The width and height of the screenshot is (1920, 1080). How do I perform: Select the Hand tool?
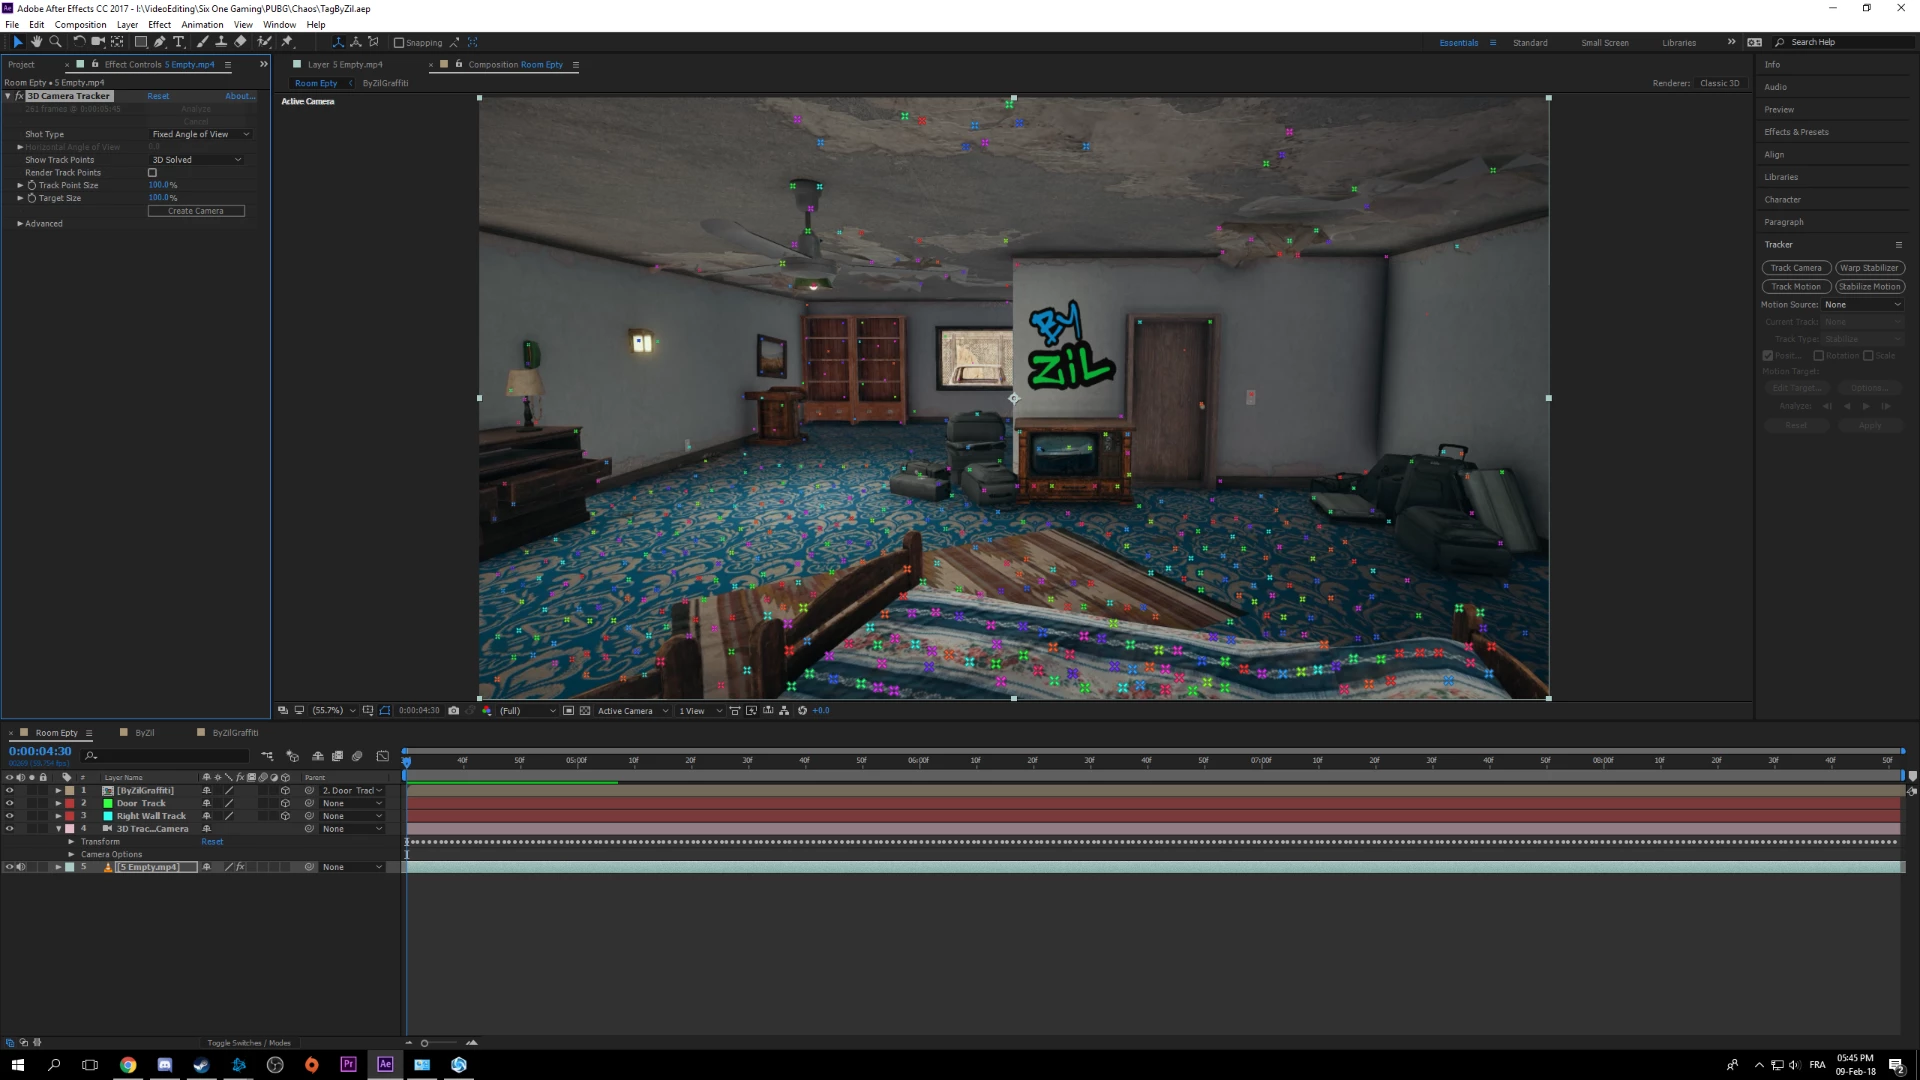[36, 42]
